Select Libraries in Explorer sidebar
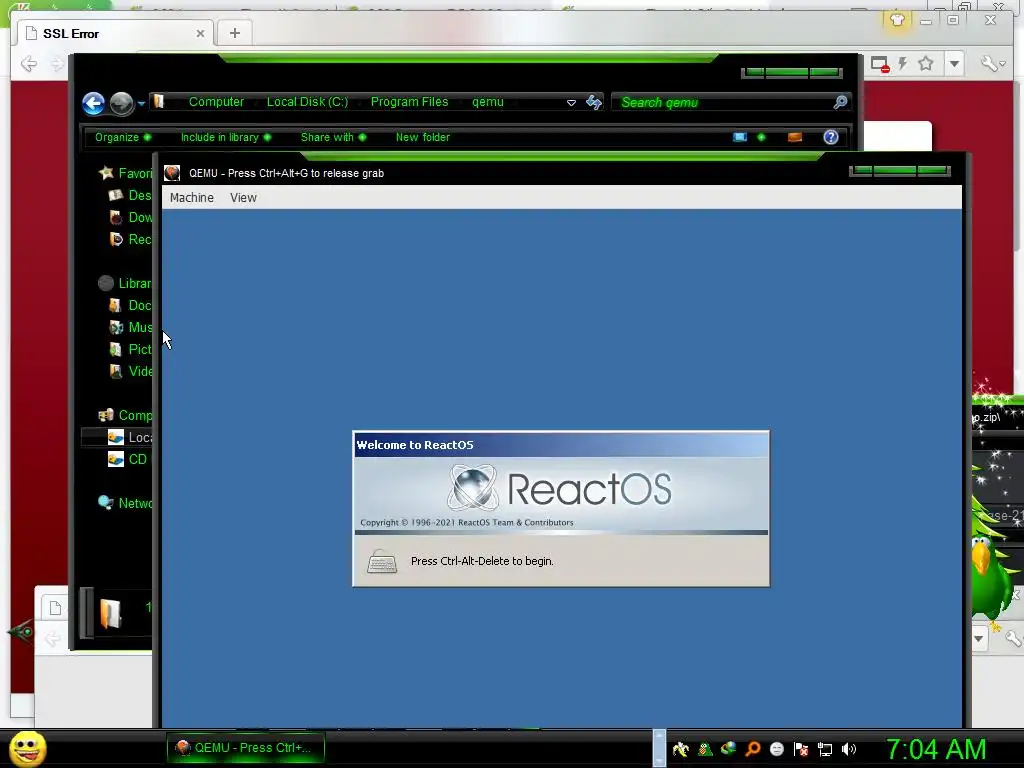Viewport: 1024px width, 768px height. 124,283
